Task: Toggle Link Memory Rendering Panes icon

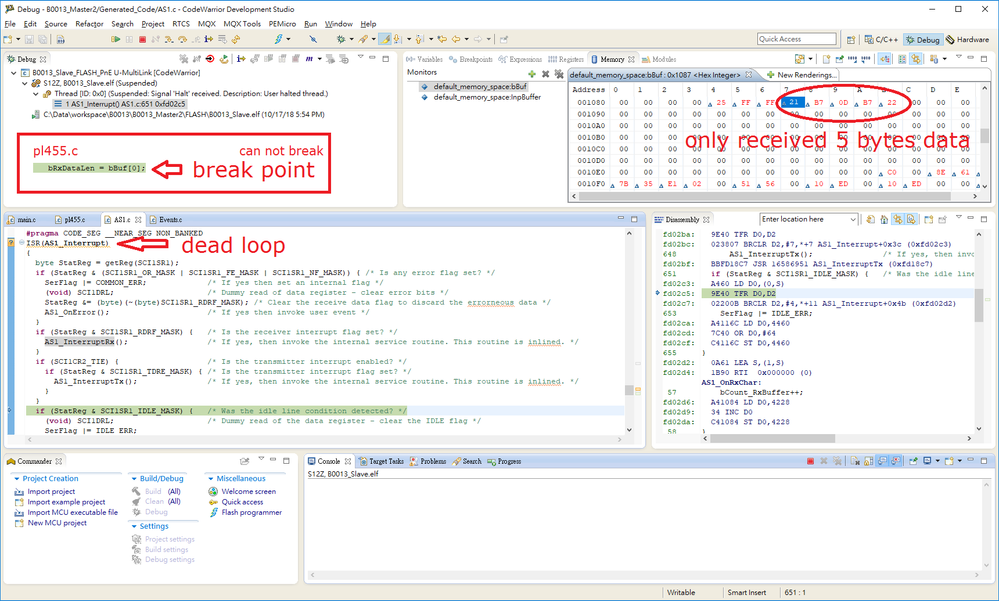Action: click(x=916, y=59)
